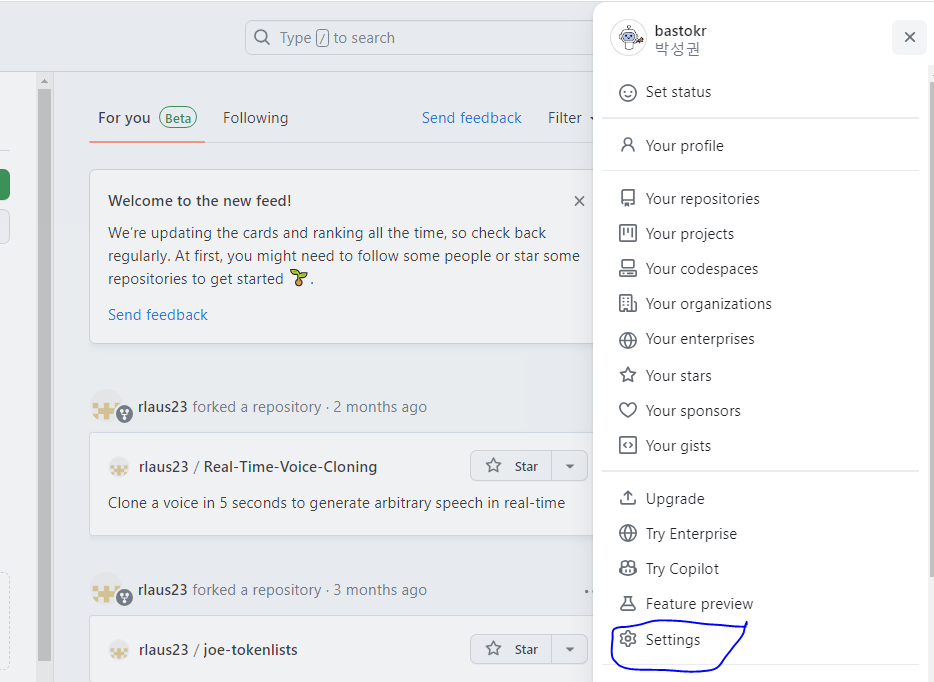Click the person icon beside Your profile
This screenshot has width=934, height=682.
628,145
